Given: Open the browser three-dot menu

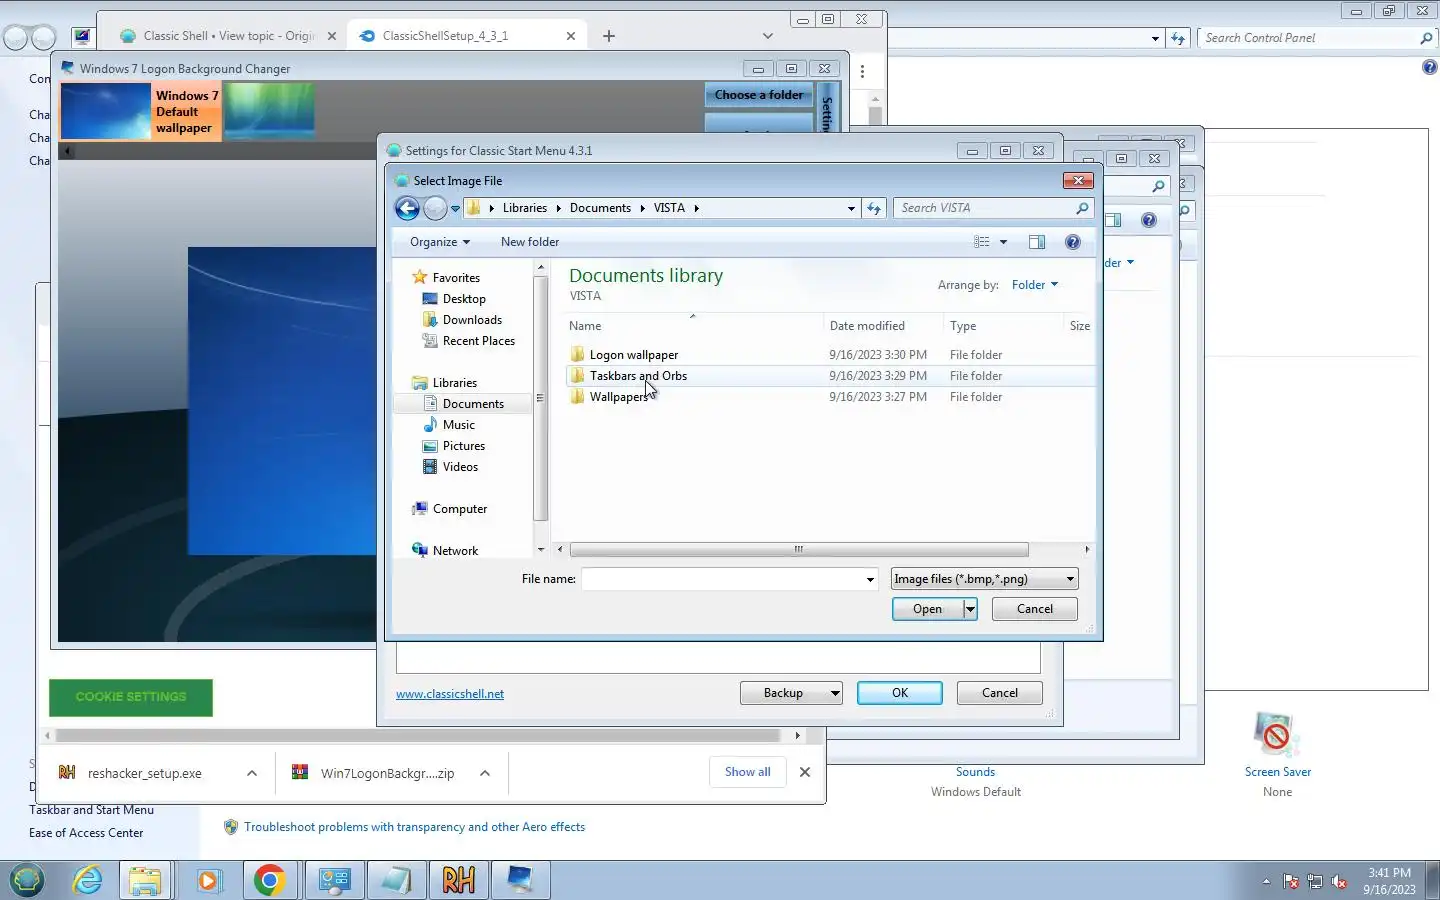Looking at the screenshot, I should click(862, 71).
